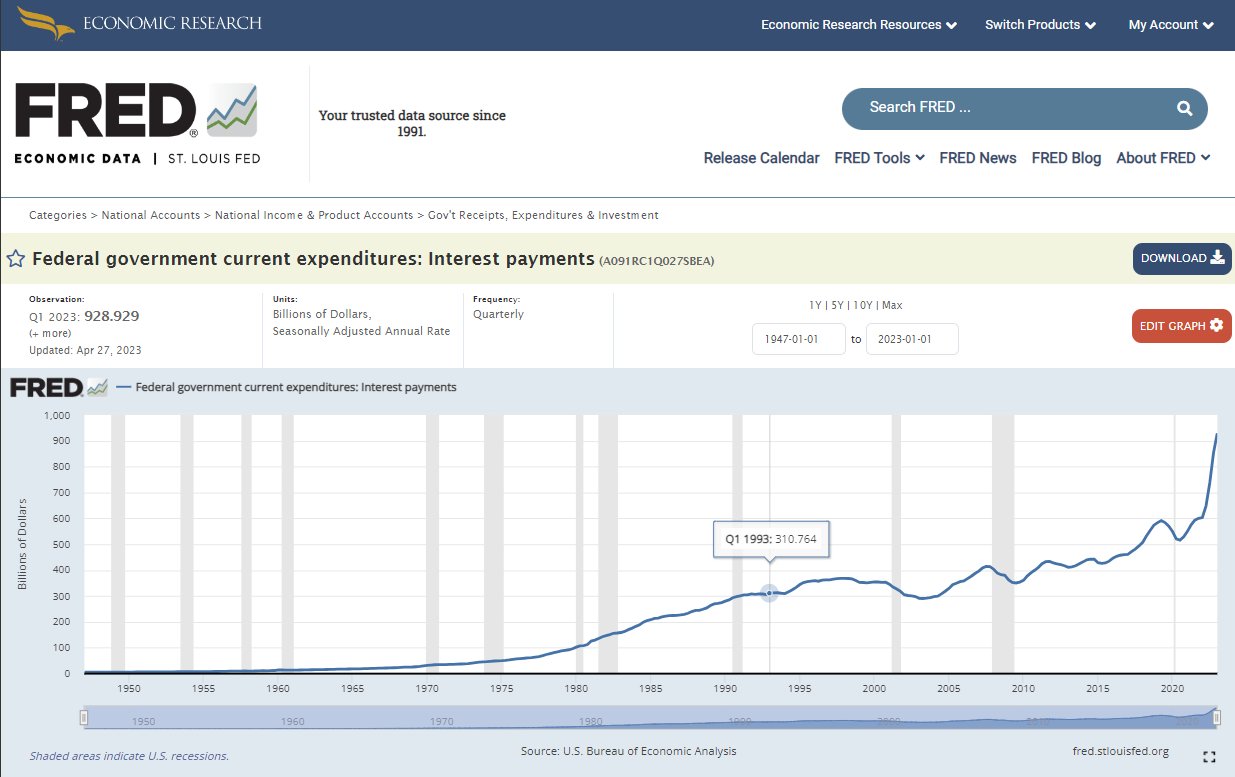
Task: Click the fullscreen chart icon
Action: click(x=1209, y=757)
